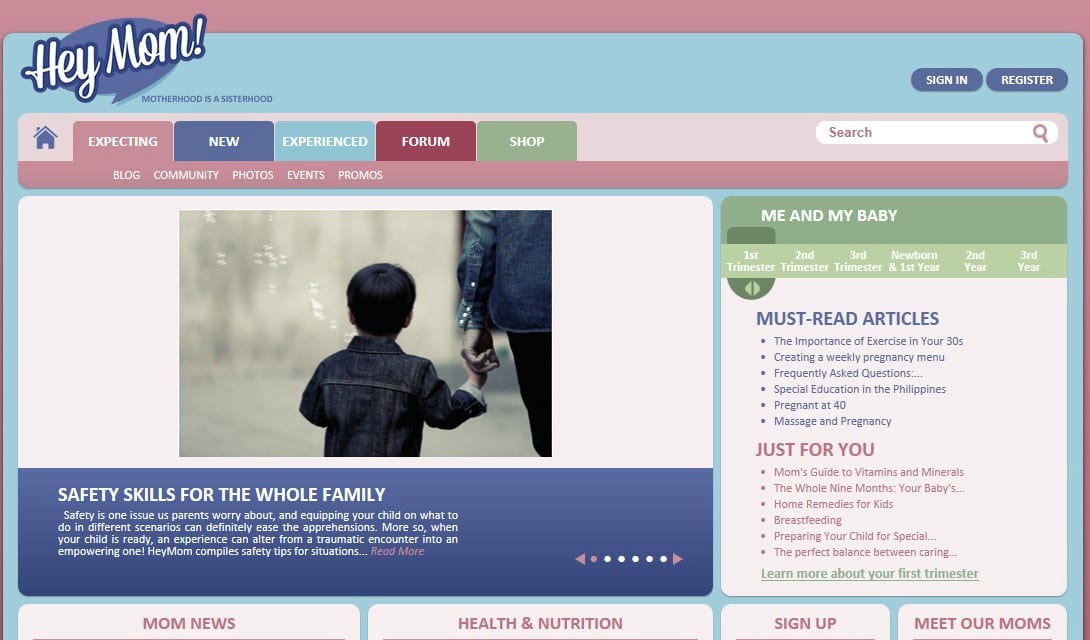
Task: Open the 'Breastfeeding' article
Action: pos(808,520)
